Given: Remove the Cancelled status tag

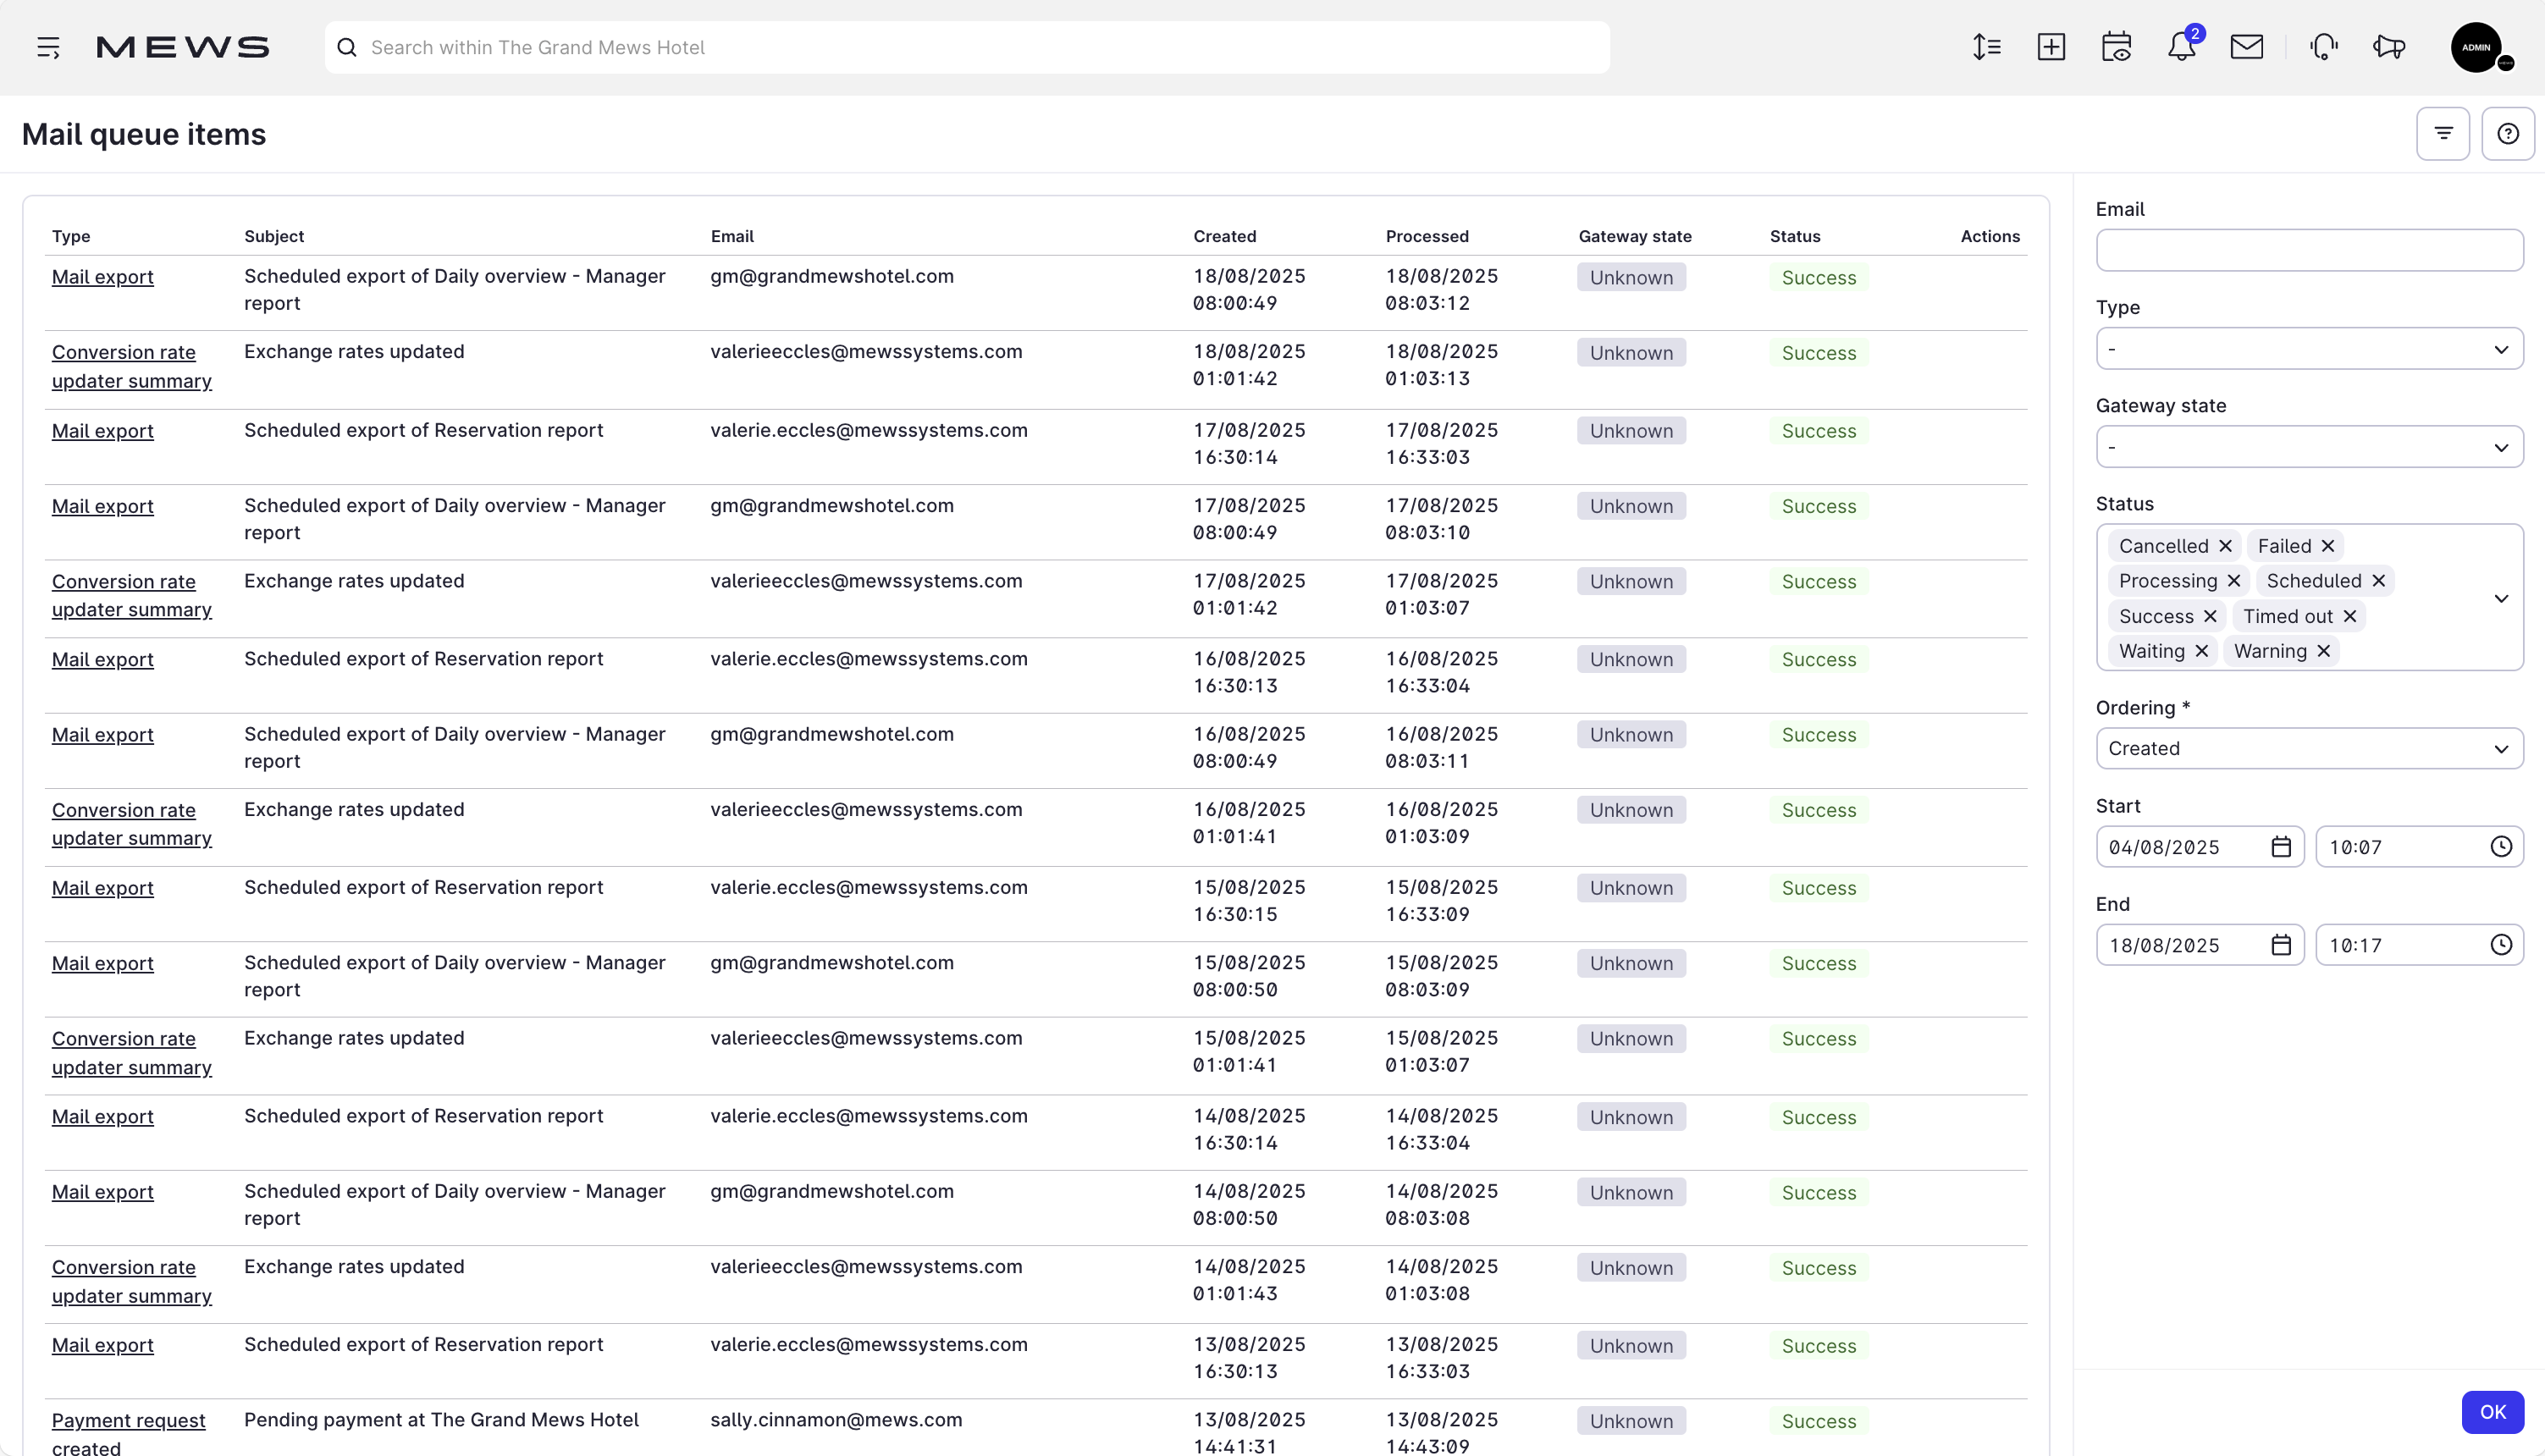Looking at the screenshot, I should (x=2225, y=546).
